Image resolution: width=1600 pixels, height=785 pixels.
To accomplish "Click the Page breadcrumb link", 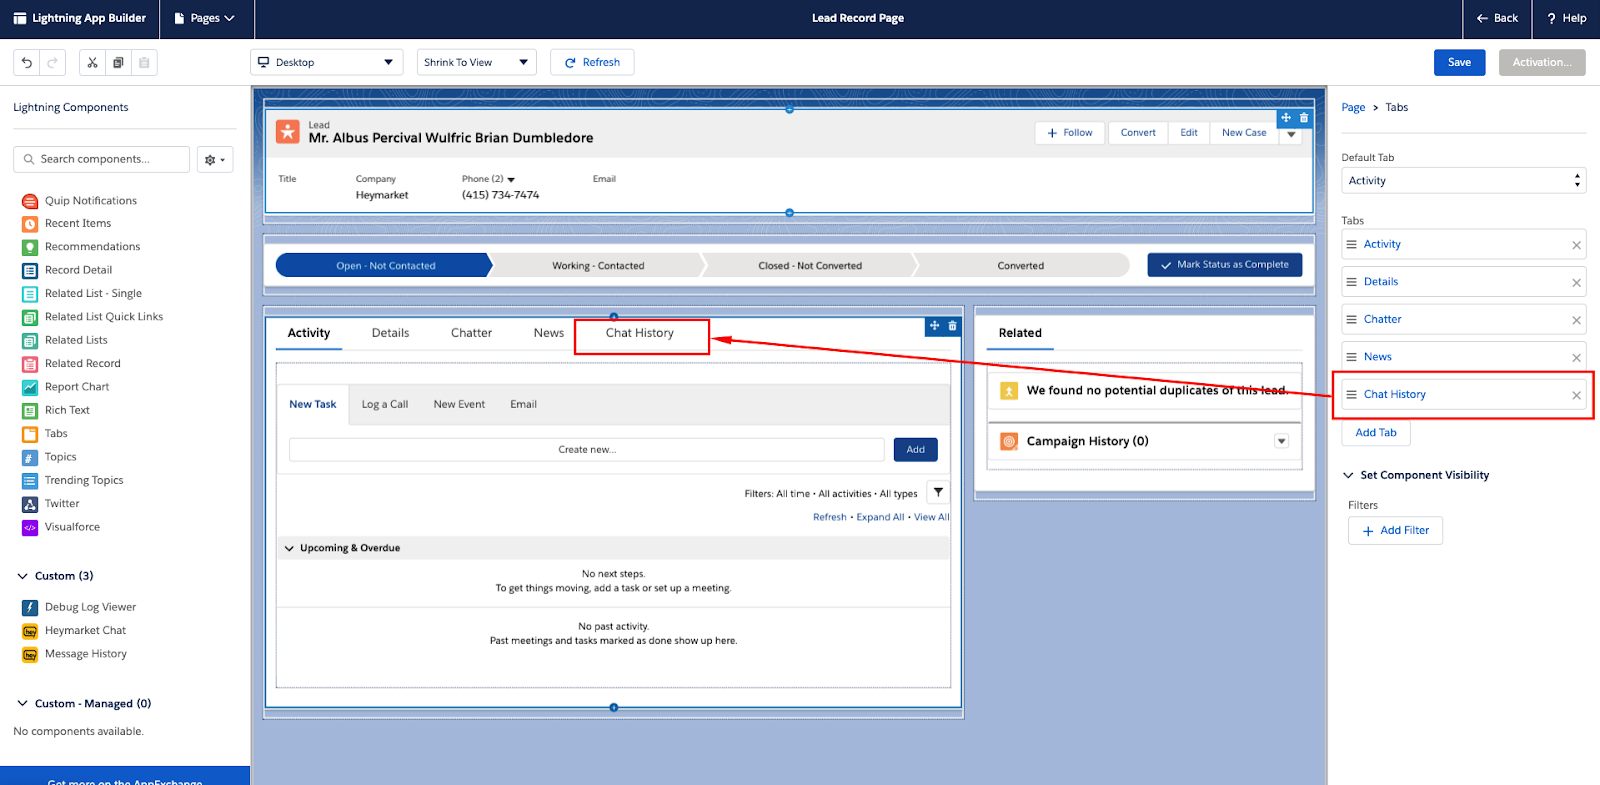I will coord(1353,108).
